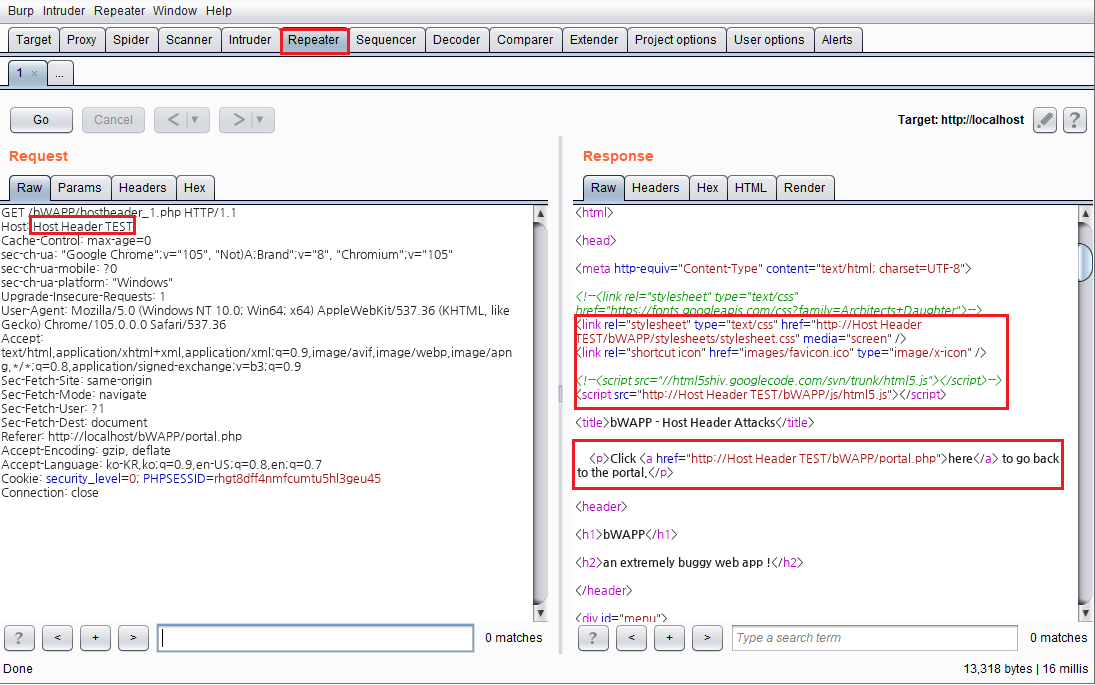Switch to the Target tool tab
The height and width of the screenshot is (685, 1095).
34,40
